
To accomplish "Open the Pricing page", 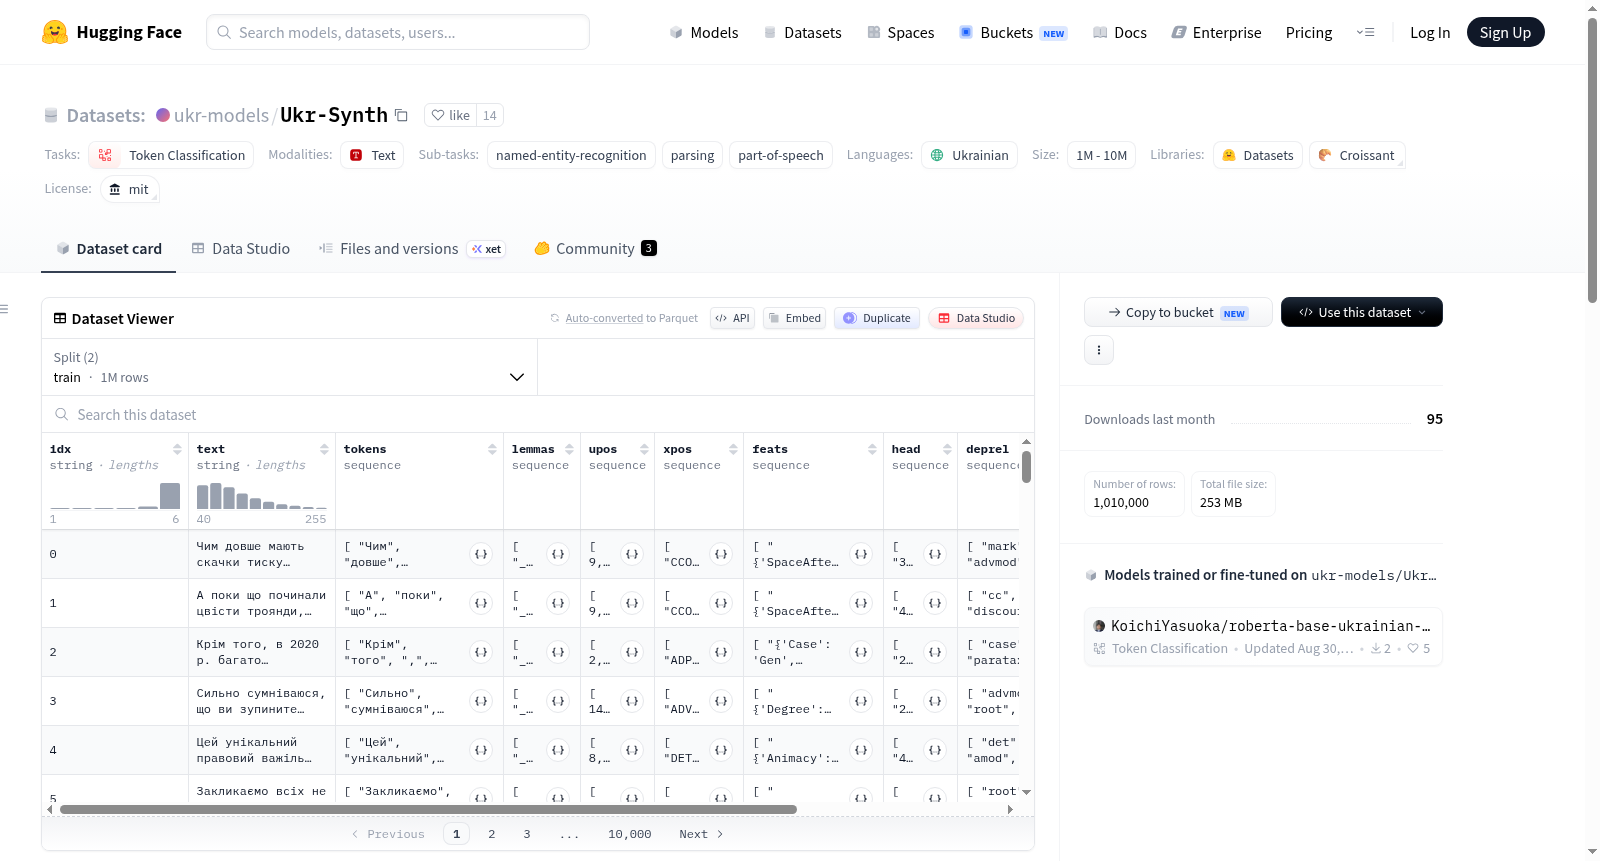I will tap(1309, 32).
